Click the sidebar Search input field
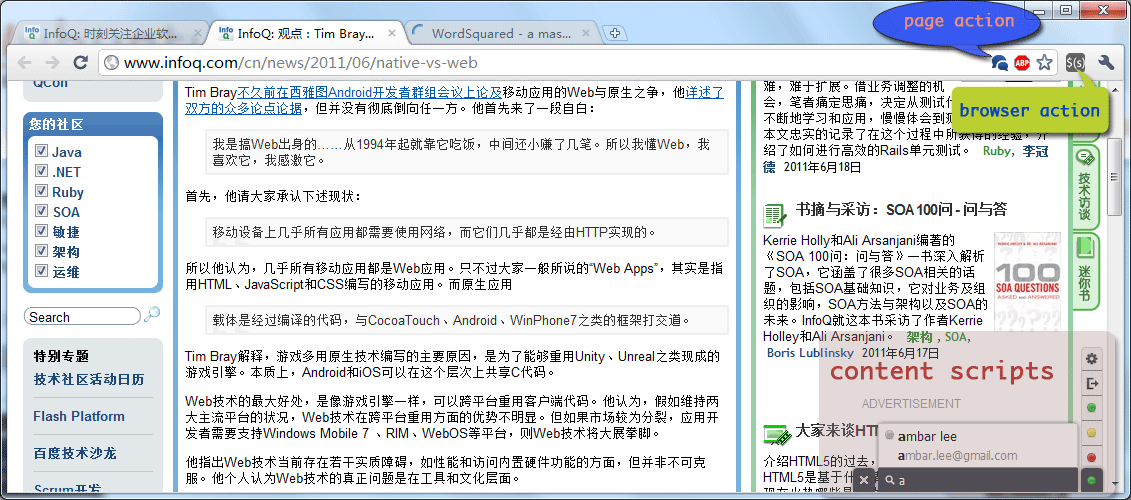 [82, 316]
